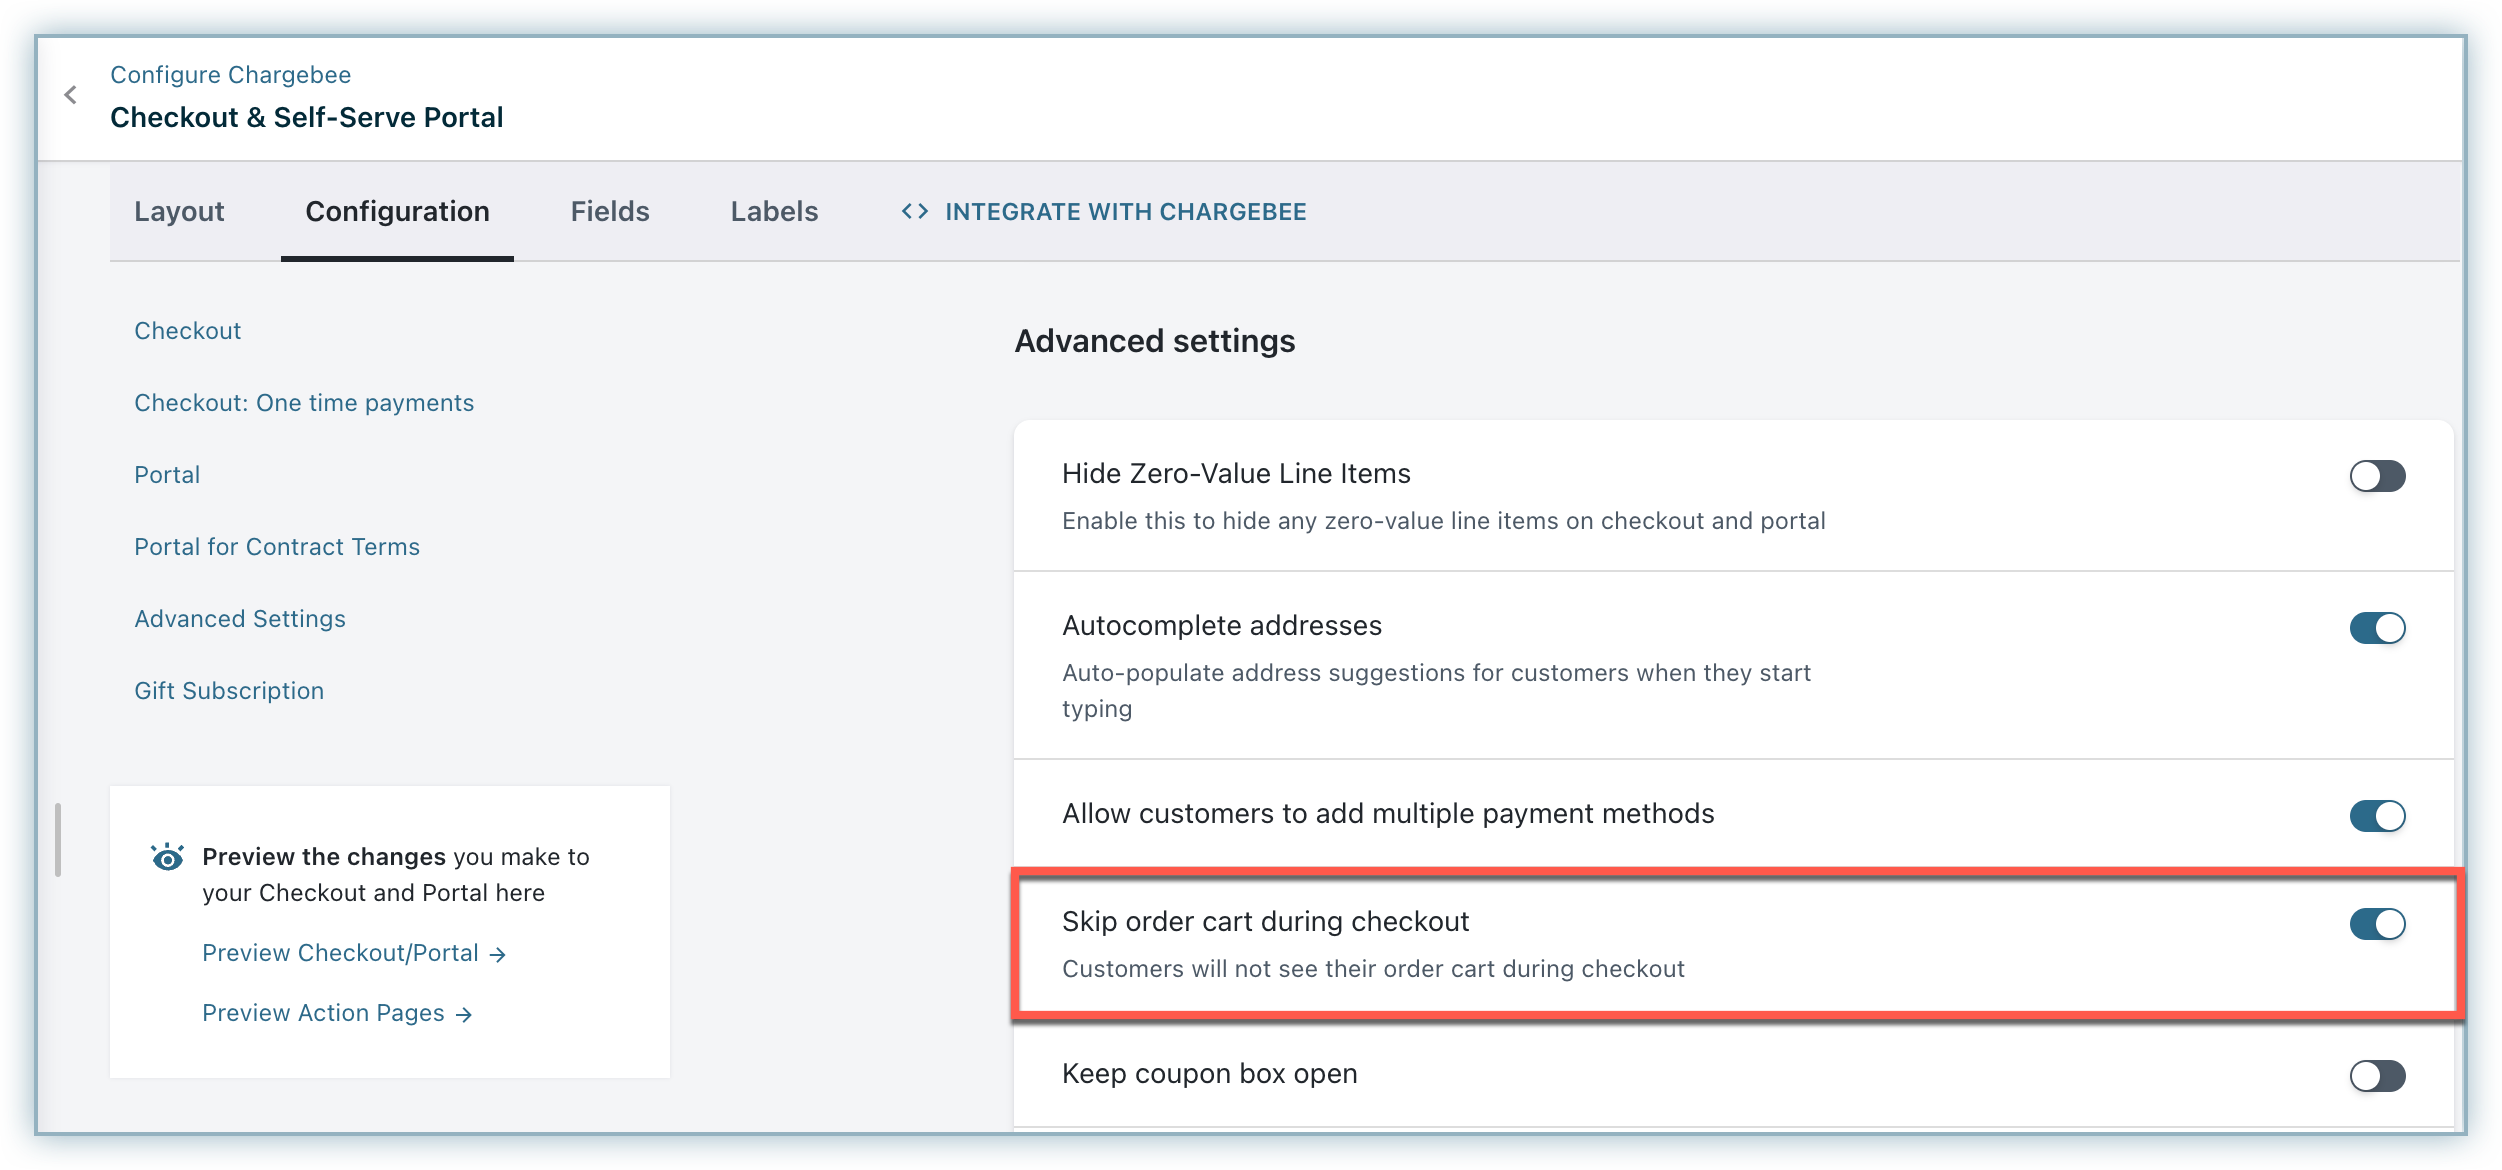2502x1170 pixels.
Task: Navigate to Portal for Contract Terms
Action: coord(277,547)
